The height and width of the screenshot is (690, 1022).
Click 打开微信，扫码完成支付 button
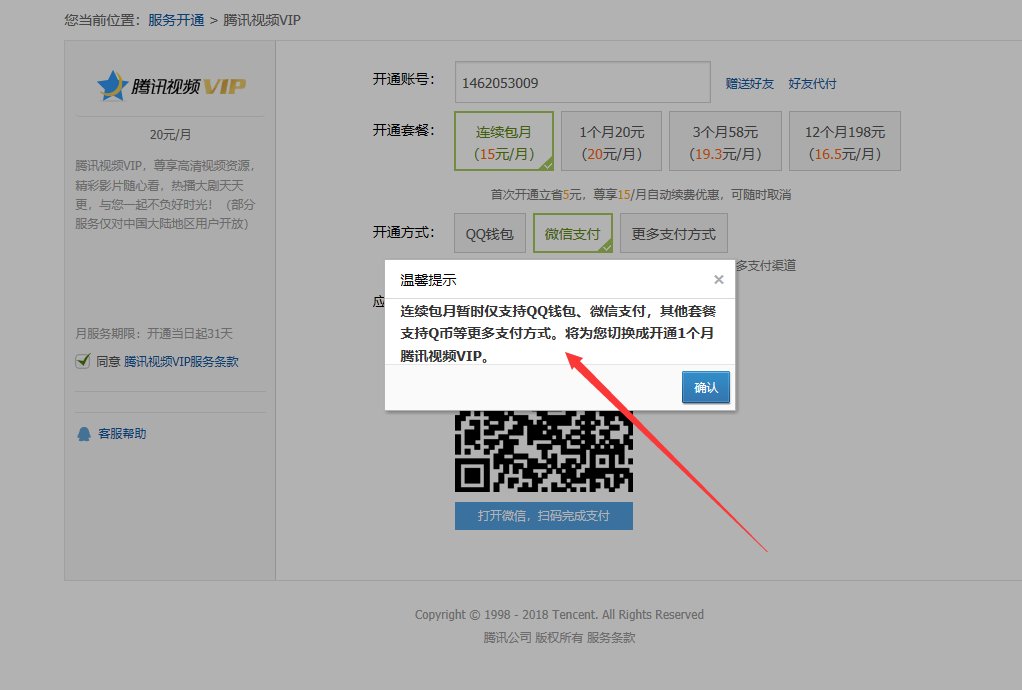click(543, 516)
